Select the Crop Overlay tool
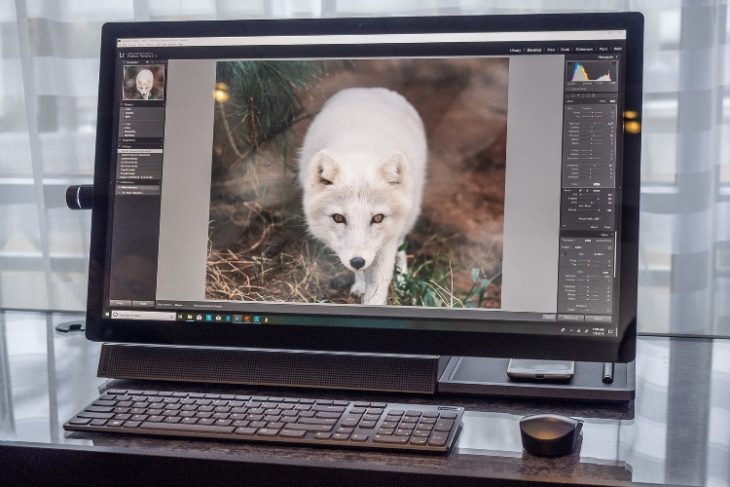This screenshot has width=730, height=487. [573, 95]
